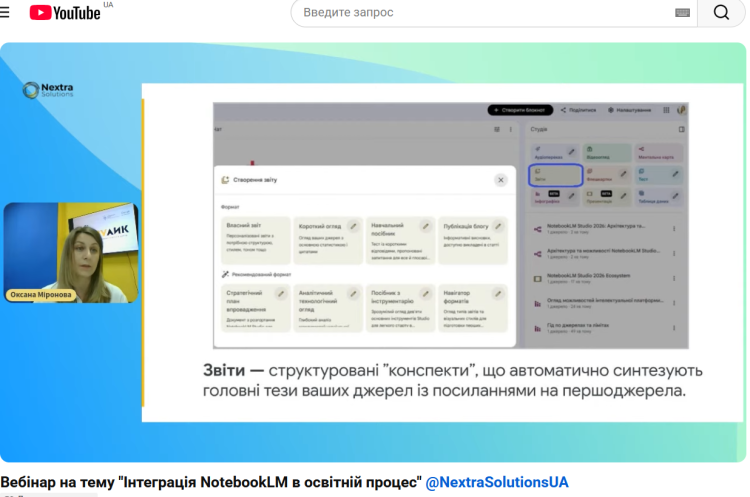Open the highlighted 'Звіти' studio tile

click(555, 175)
